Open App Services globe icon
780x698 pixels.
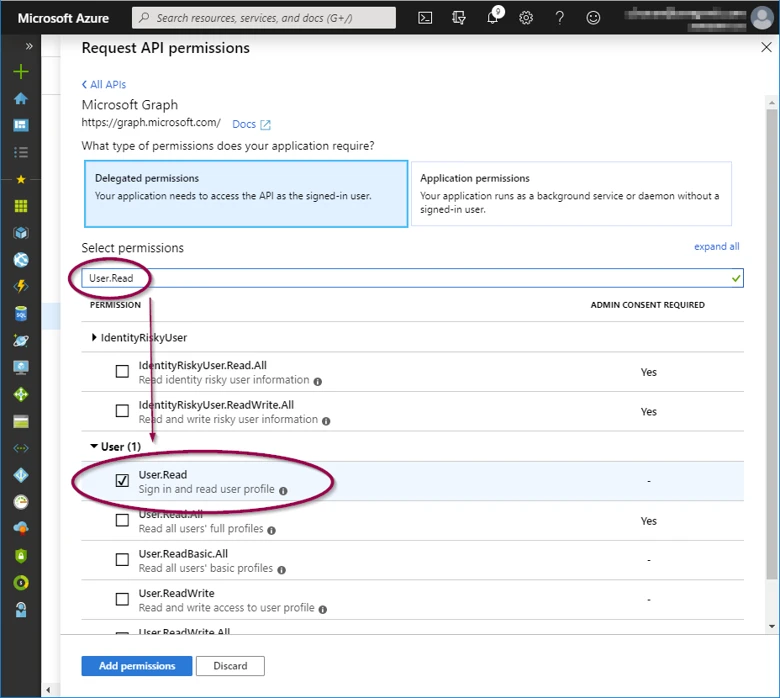[21, 260]
